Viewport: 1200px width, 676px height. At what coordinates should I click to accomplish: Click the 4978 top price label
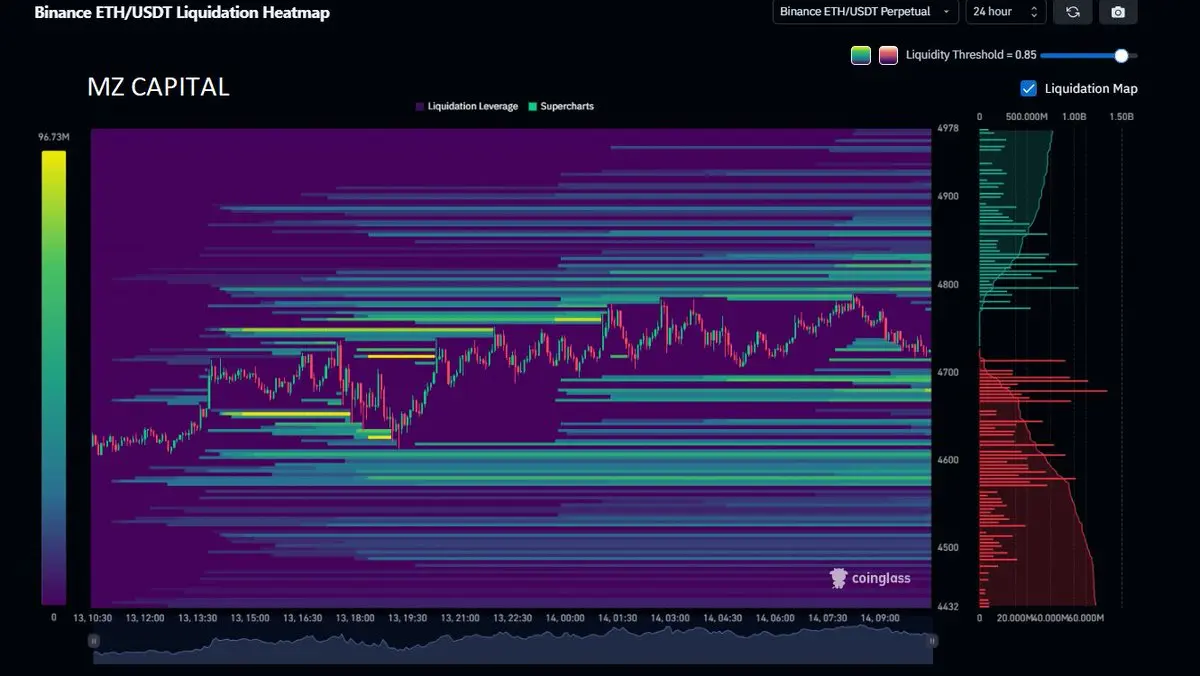coord(948,128)
